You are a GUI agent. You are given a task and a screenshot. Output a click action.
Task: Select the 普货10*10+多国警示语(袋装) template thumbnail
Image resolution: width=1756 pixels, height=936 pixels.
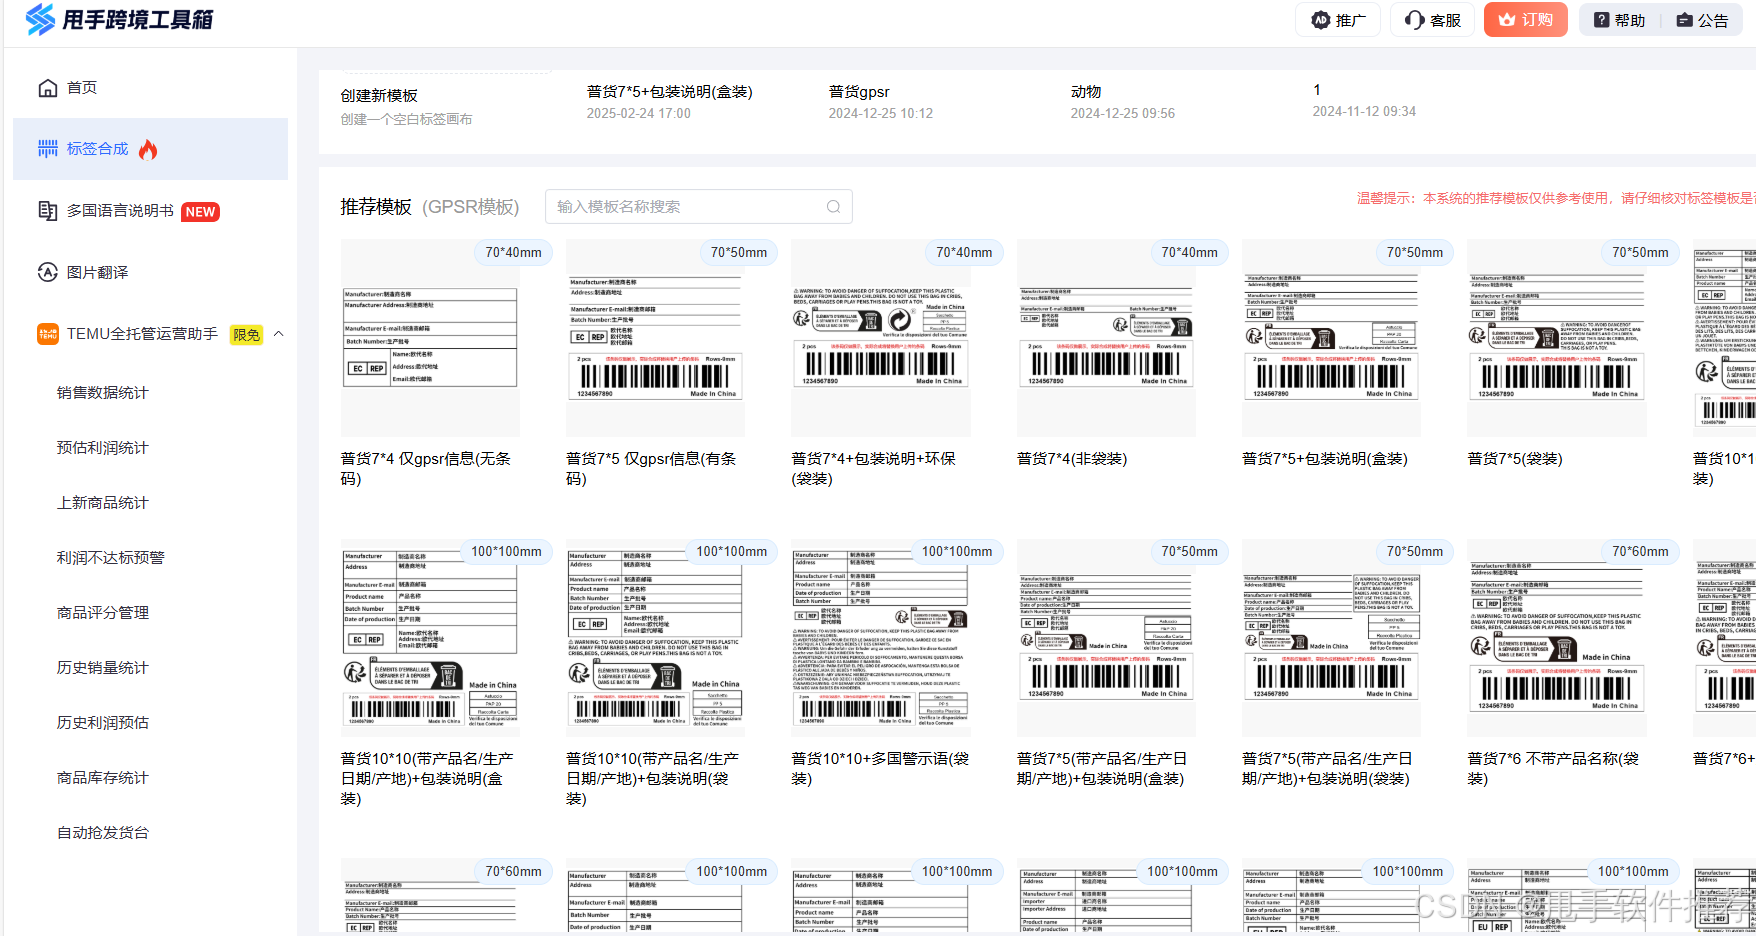point(881,638)
